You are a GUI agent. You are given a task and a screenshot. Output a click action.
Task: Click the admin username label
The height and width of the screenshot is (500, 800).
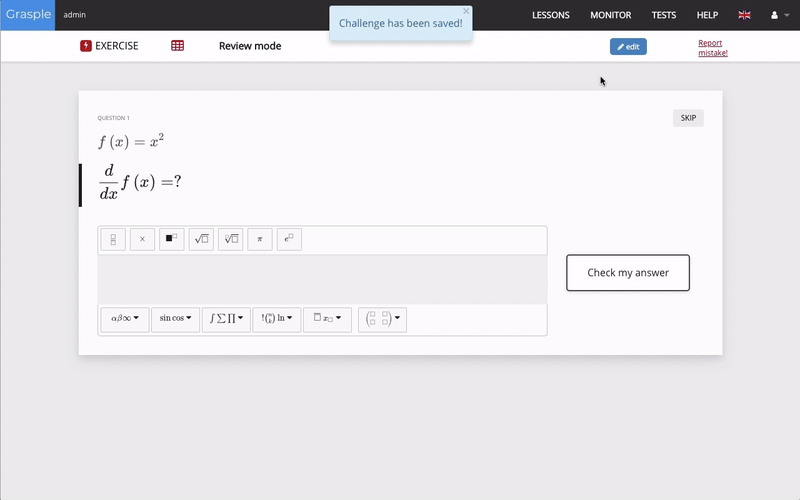tap(74, 15)
